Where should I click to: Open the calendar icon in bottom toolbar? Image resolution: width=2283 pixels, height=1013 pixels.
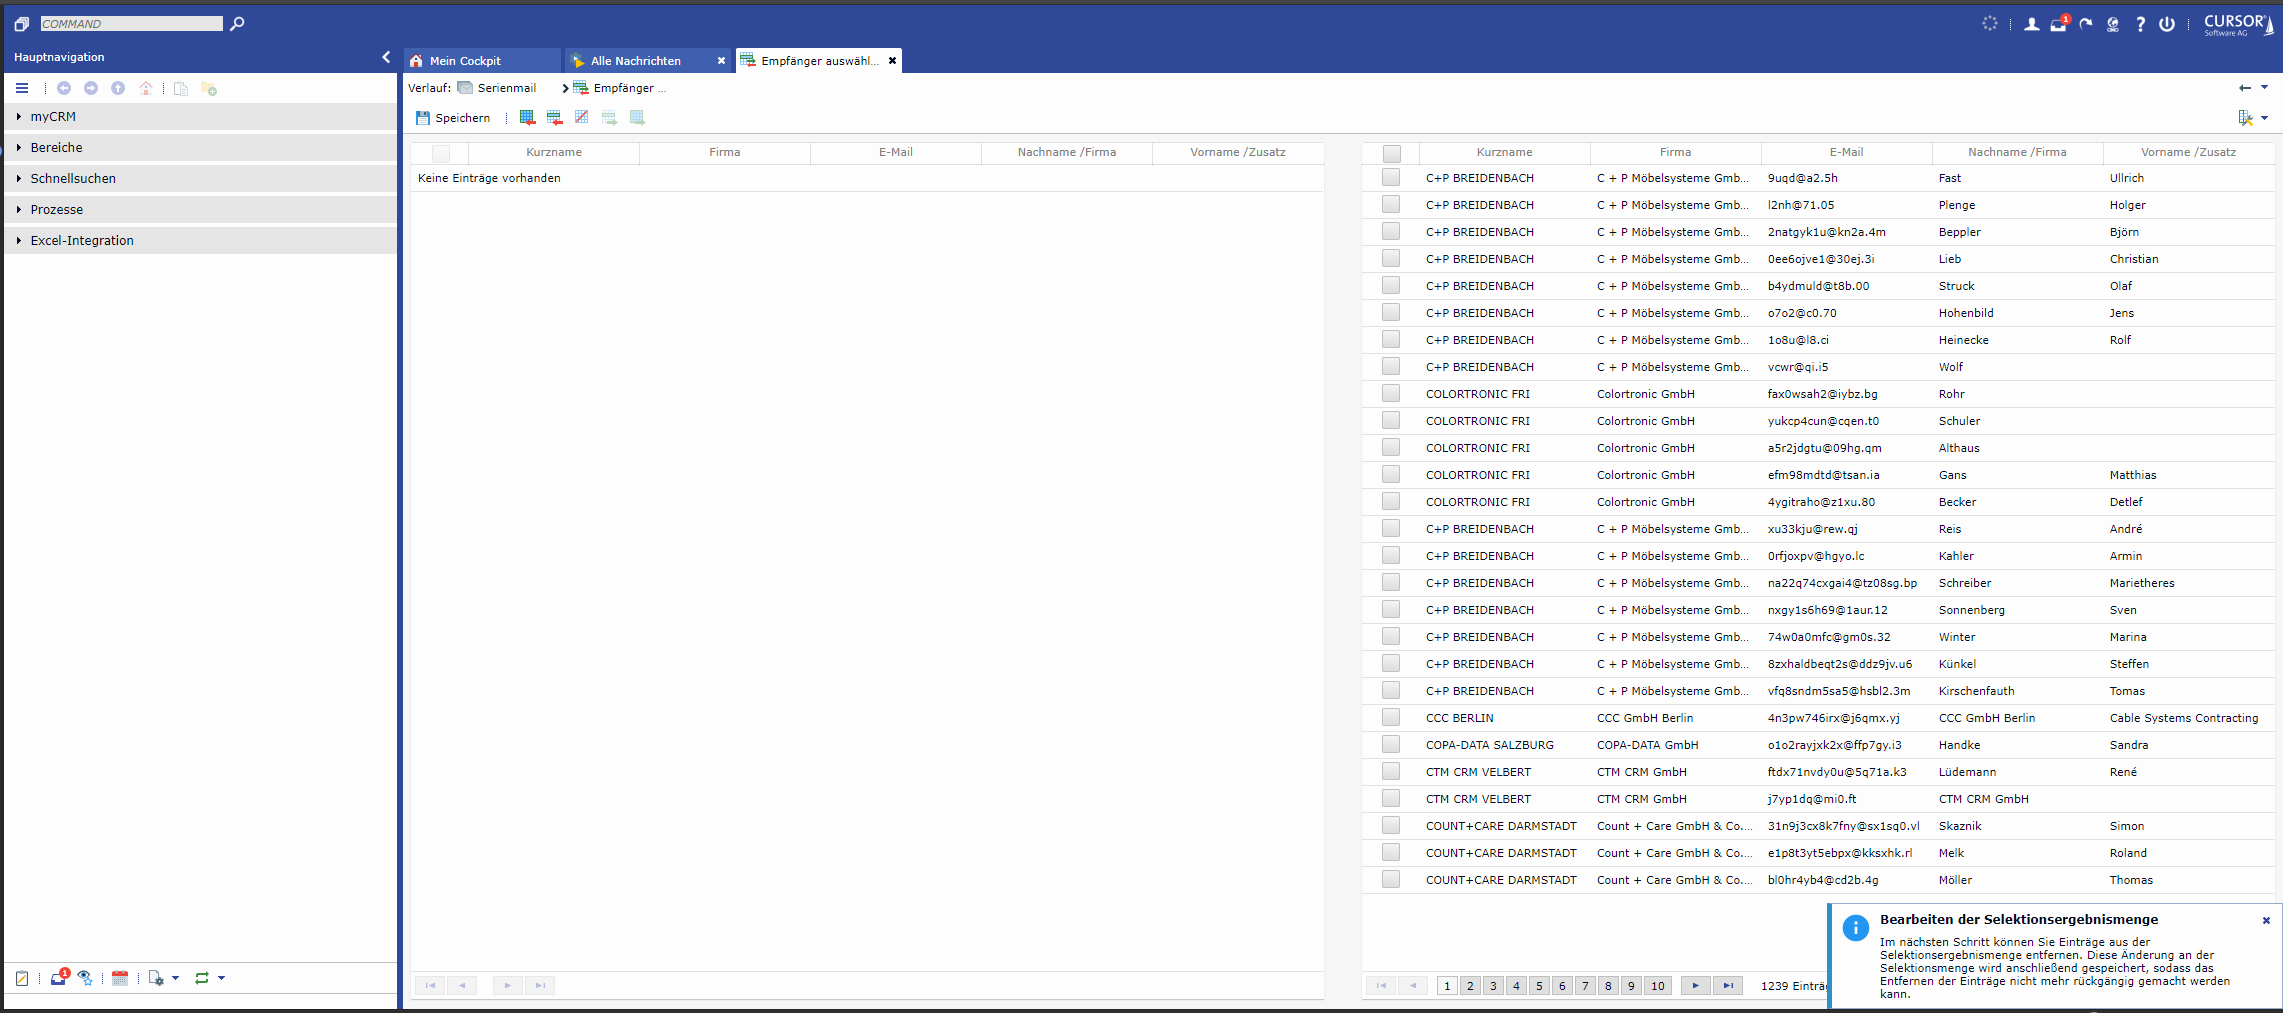(x=120, y=978)
